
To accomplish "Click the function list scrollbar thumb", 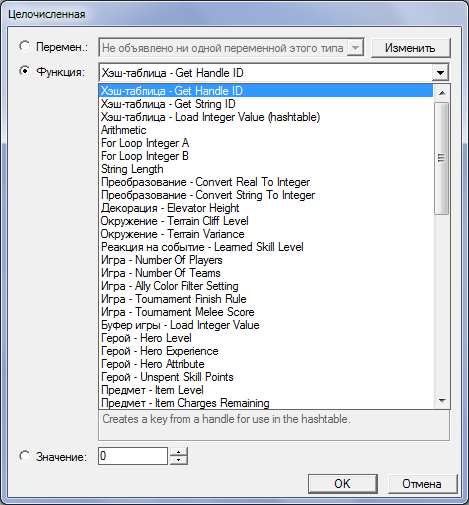I will coord(442,158).
